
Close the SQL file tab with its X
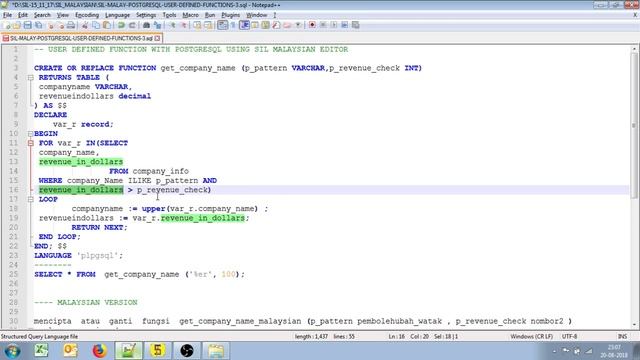(x=157, y=38)
